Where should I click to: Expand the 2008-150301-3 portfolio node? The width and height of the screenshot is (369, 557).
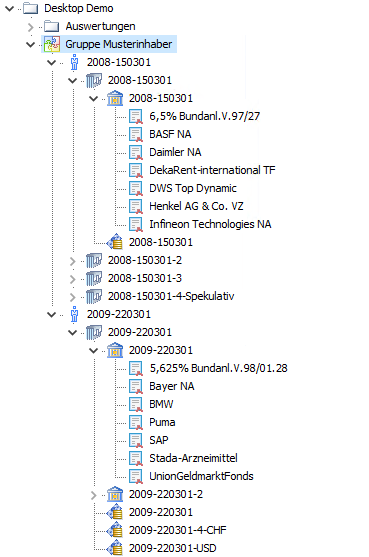(x=72, y=279)
